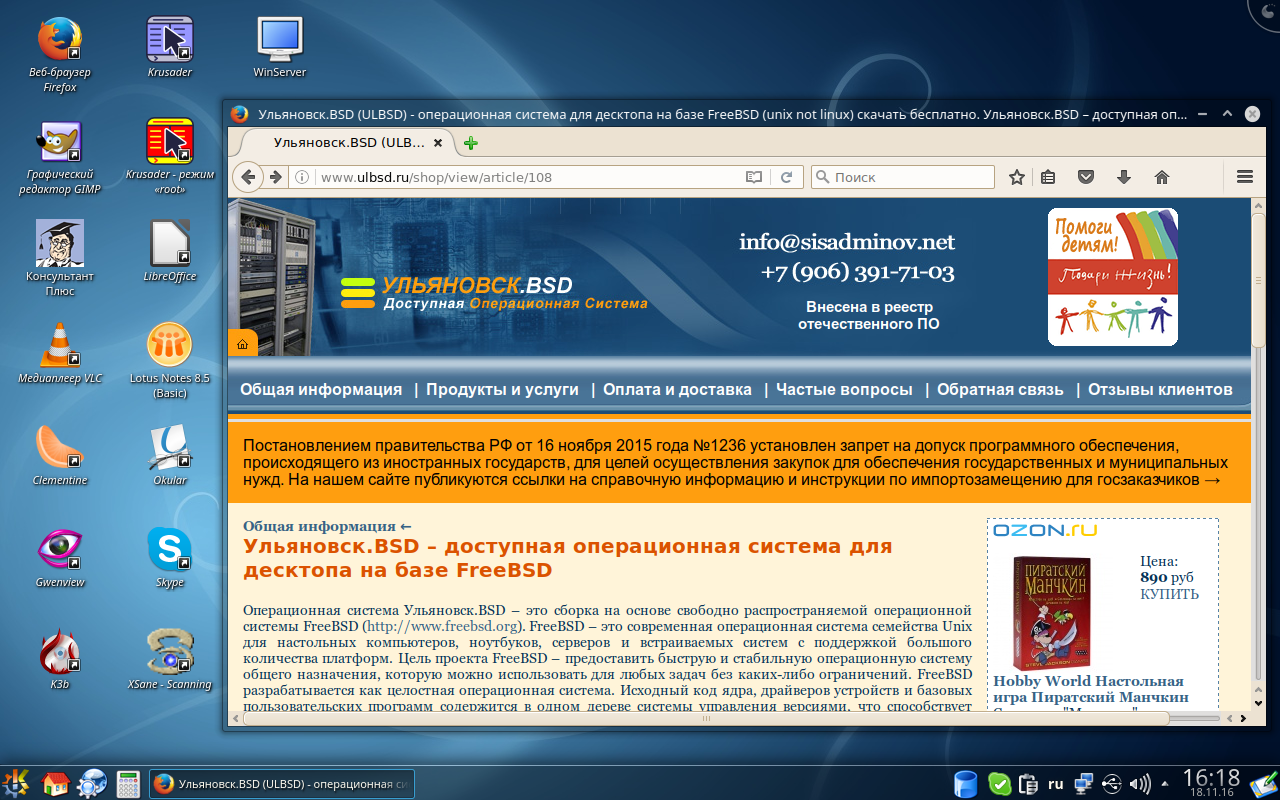1280x800 pixels.
Task: Open the Firefox hamburger menu
Action: coord(1245,177)
